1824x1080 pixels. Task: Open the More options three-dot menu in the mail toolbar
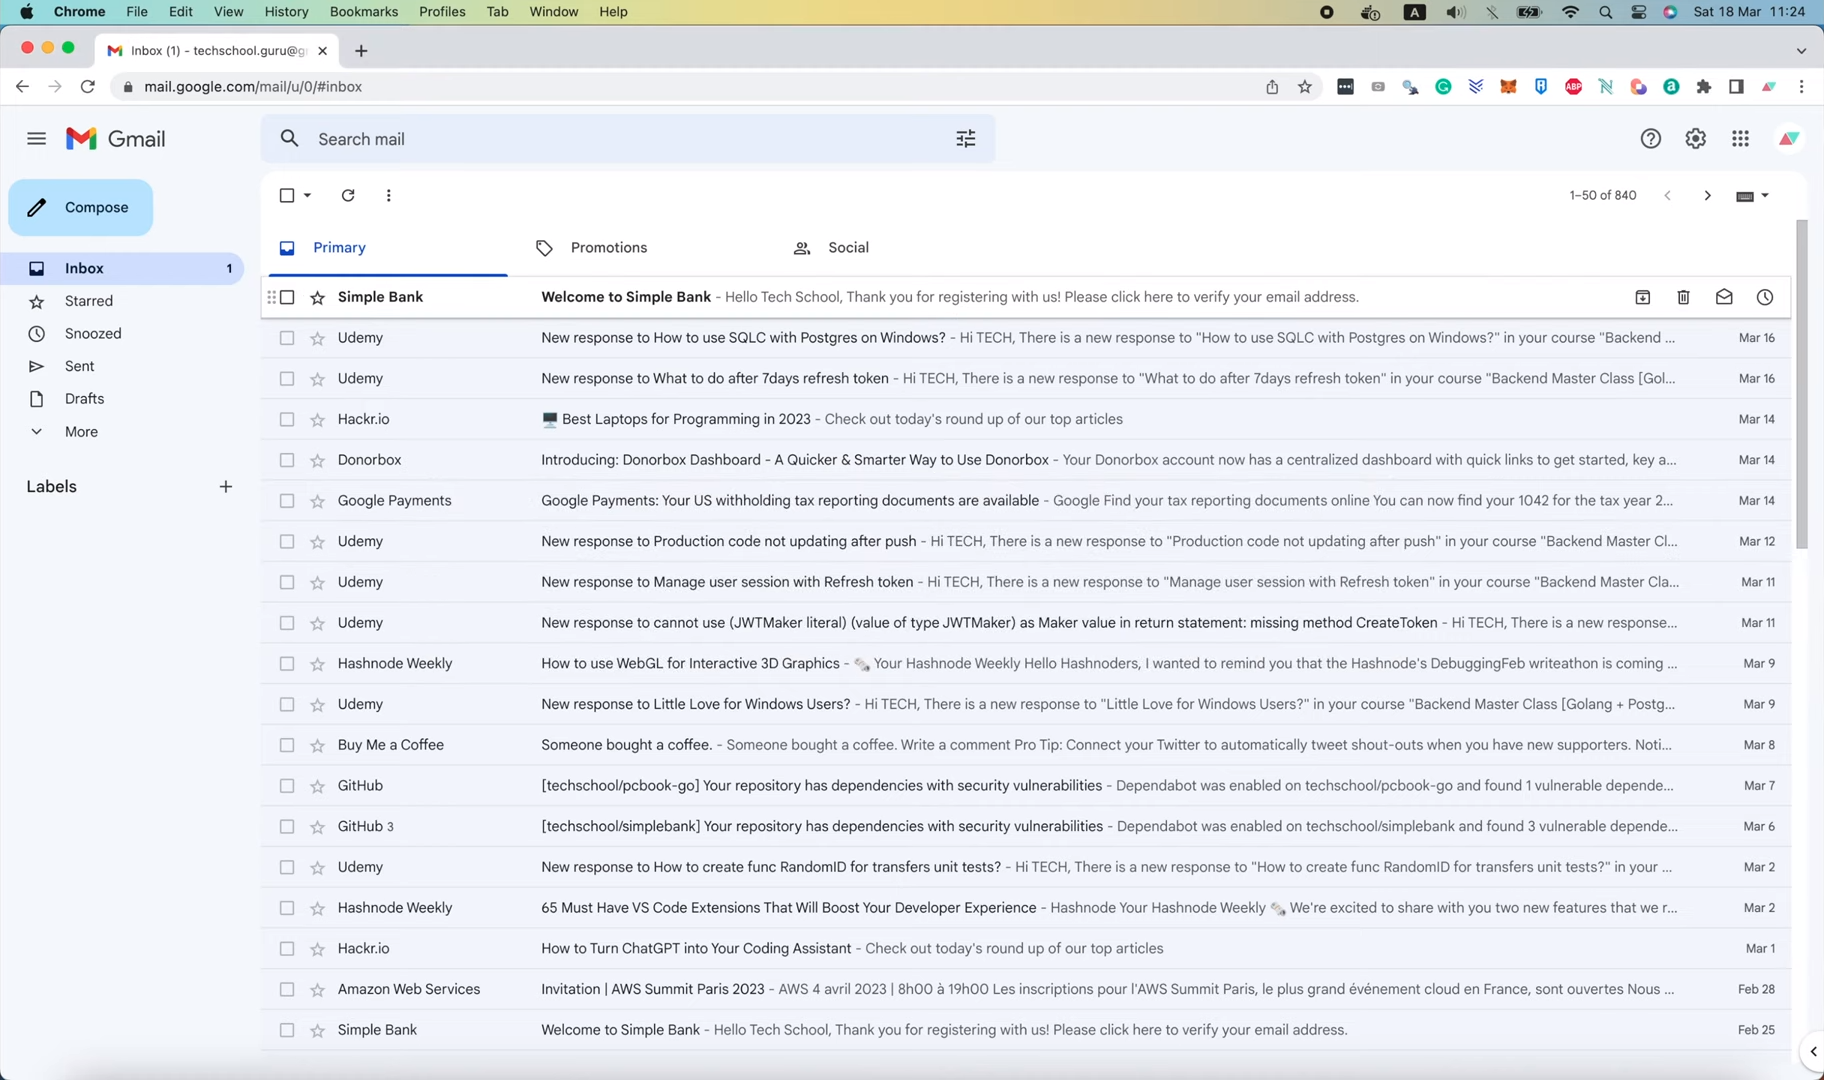tap(388, 195)
